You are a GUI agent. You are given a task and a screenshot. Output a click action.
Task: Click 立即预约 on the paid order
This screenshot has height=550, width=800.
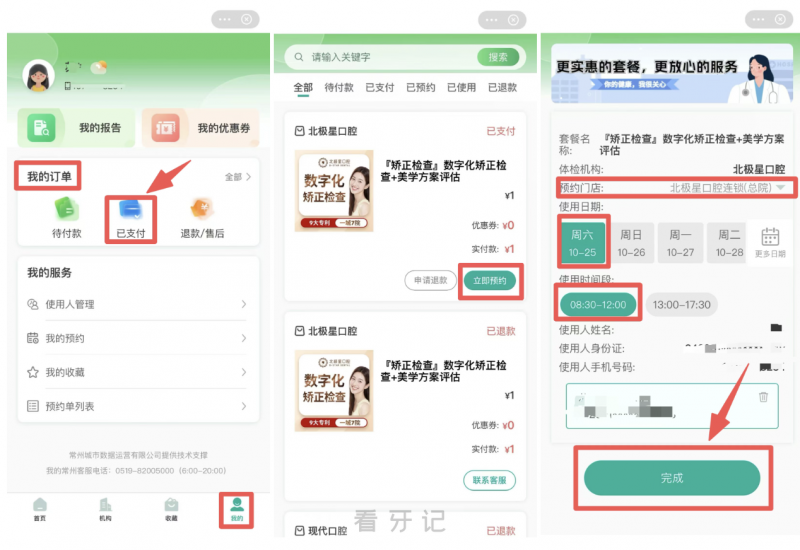point(490,281)
